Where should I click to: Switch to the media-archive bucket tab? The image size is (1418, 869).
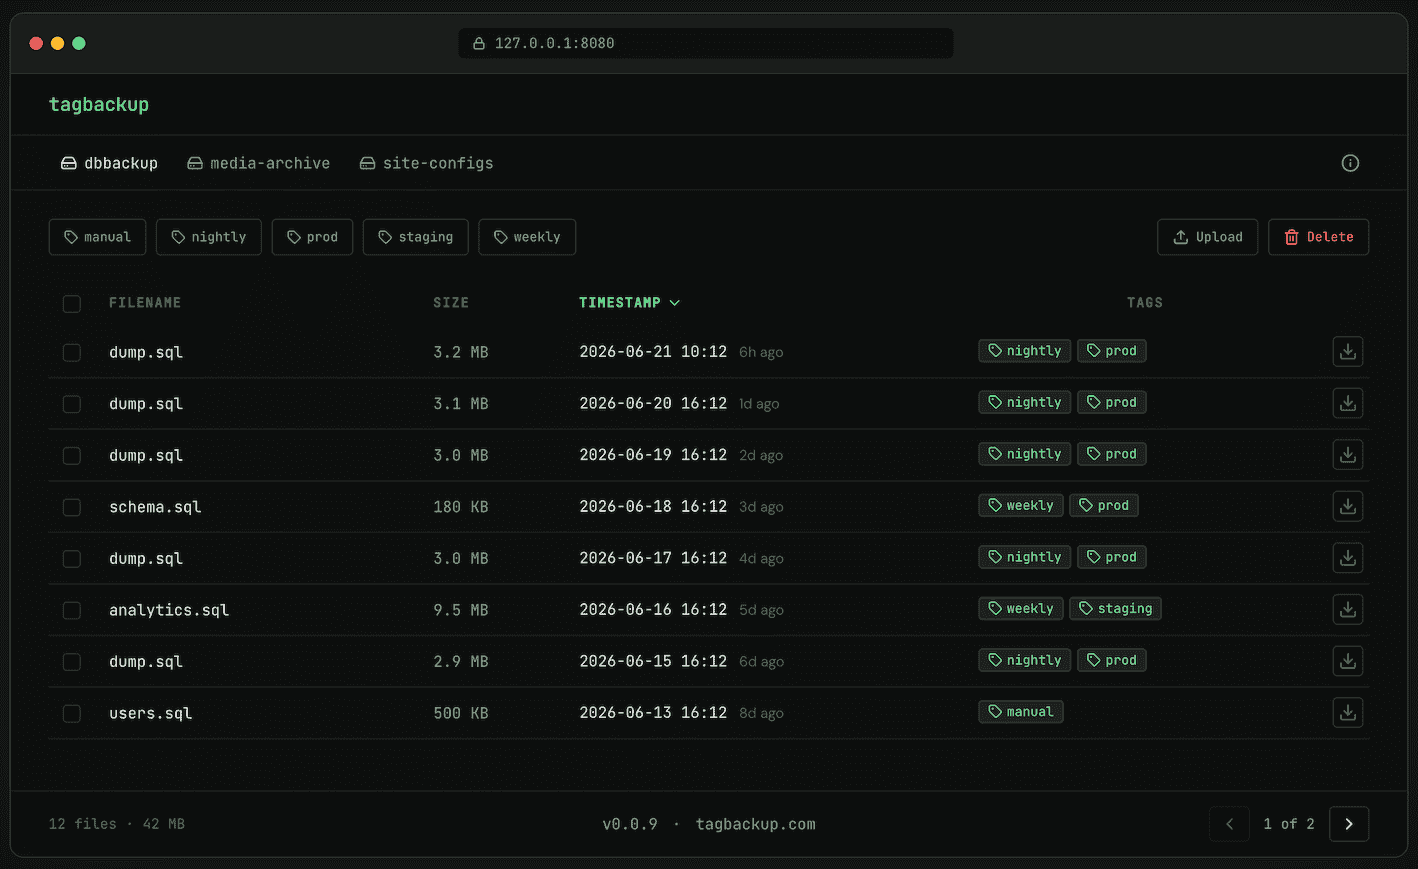coord(258,163)
